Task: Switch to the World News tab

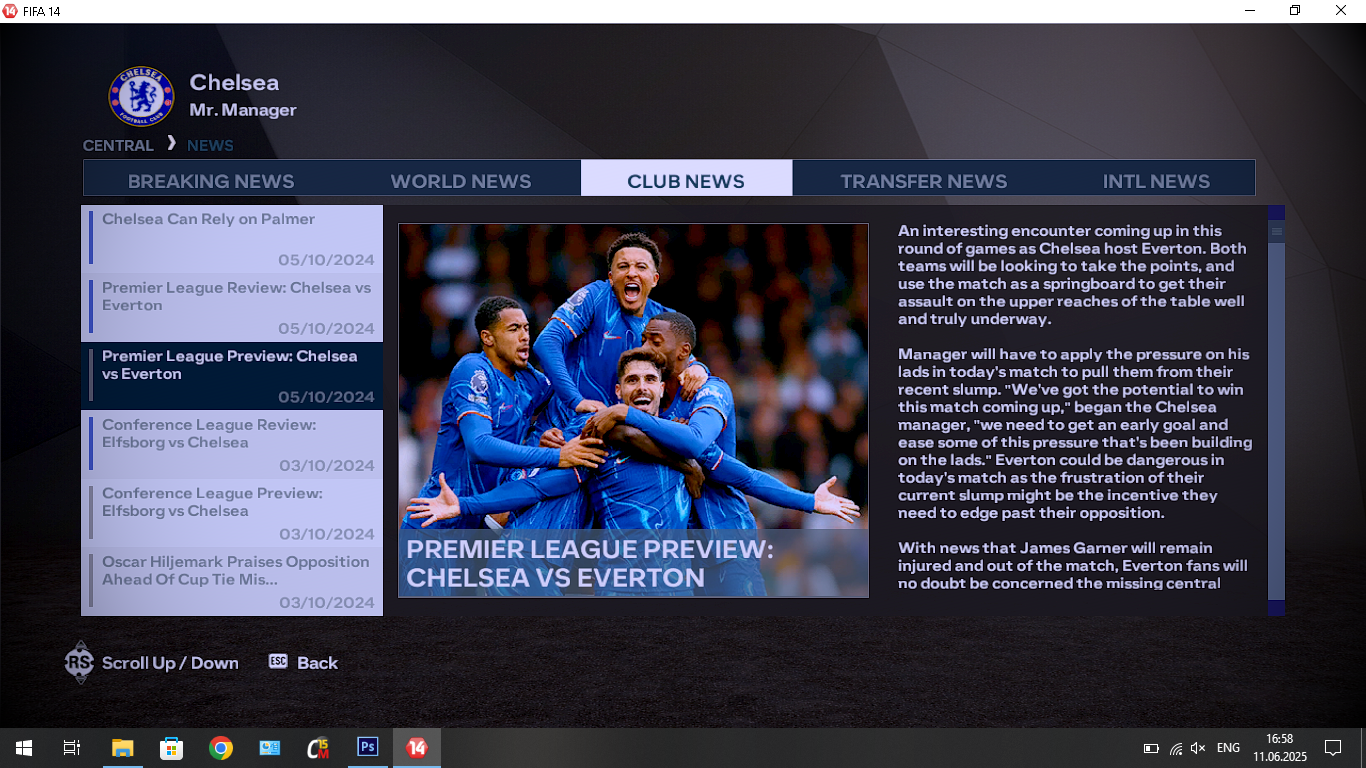Action: (460, 181)
